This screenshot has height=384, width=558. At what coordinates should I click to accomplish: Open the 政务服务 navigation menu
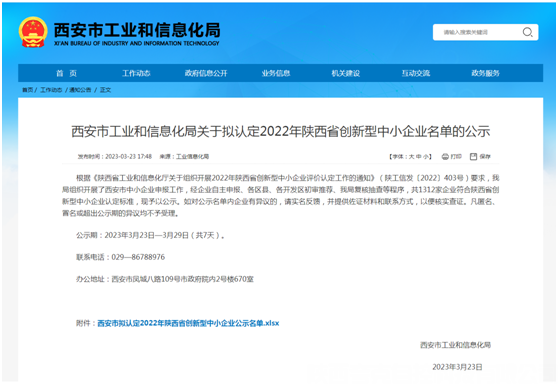click(x=485, y=73)
